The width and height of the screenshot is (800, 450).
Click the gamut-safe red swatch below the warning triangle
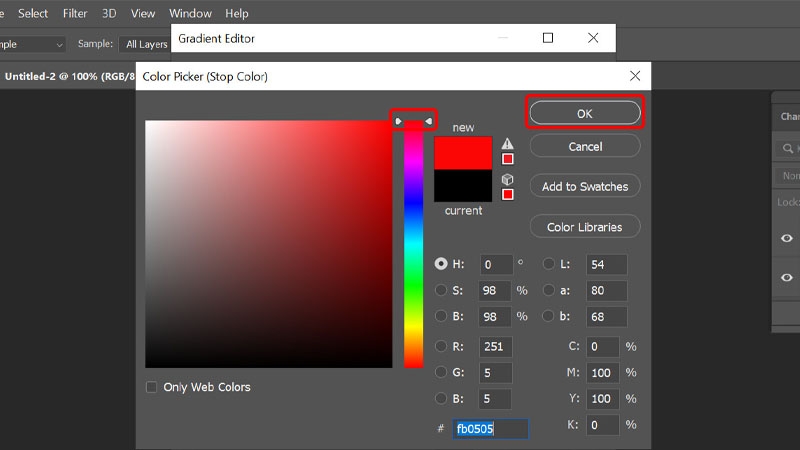point(507,159)
